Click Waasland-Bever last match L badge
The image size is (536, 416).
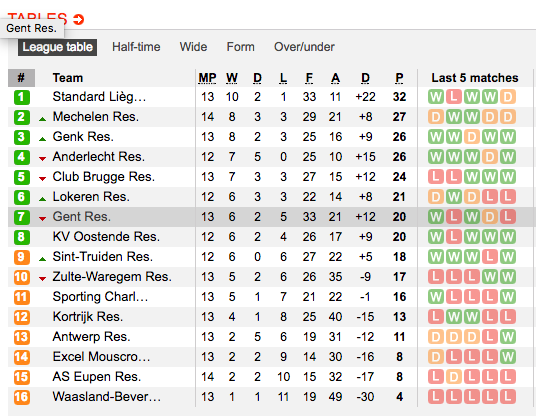pyautogui.click(x=508, y=397)
